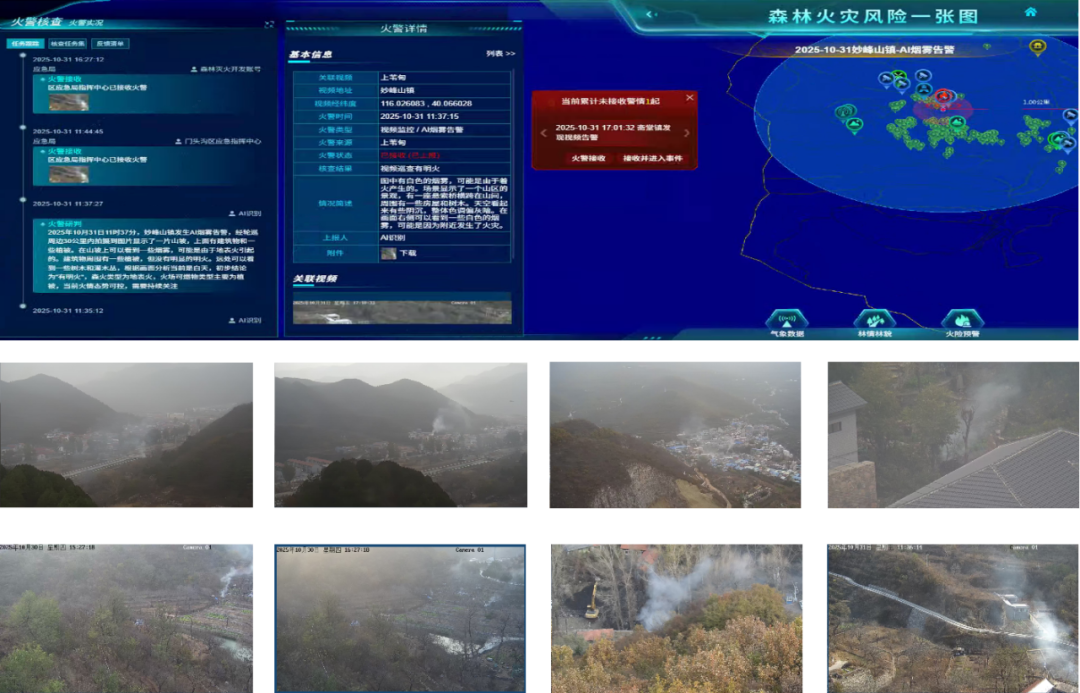
Task: Click the 火警接收 button
Action: (588, 158)
